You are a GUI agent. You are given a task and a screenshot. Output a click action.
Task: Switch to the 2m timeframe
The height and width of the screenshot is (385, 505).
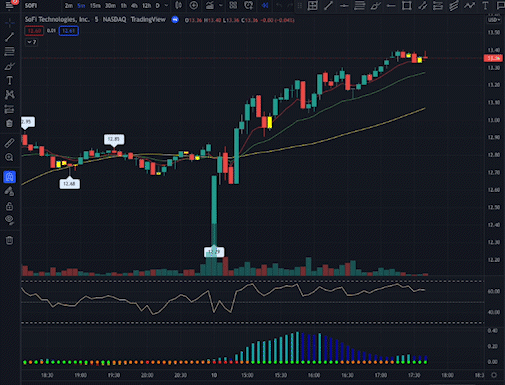(x=69, y=6)
